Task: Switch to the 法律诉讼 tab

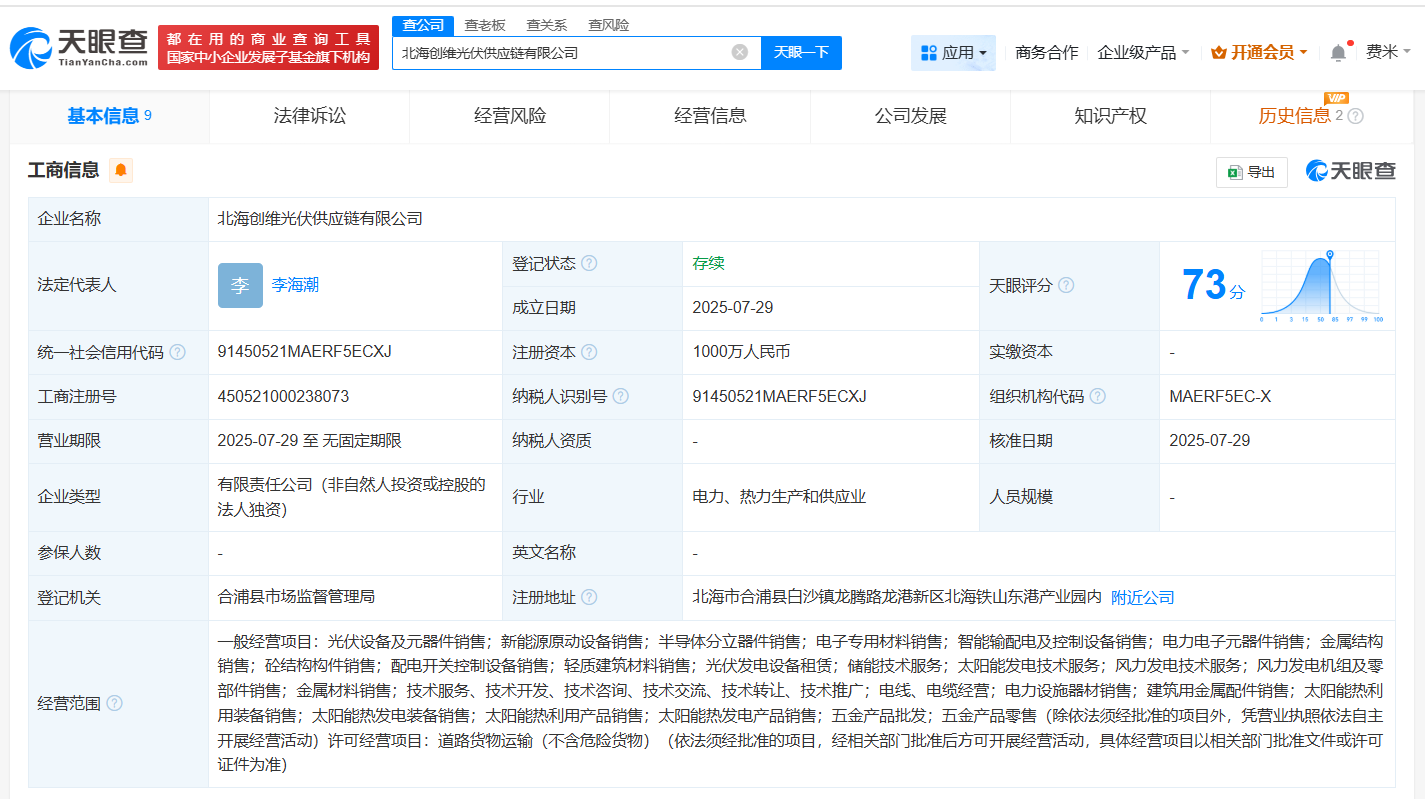Action: click(x=310, y=116)
